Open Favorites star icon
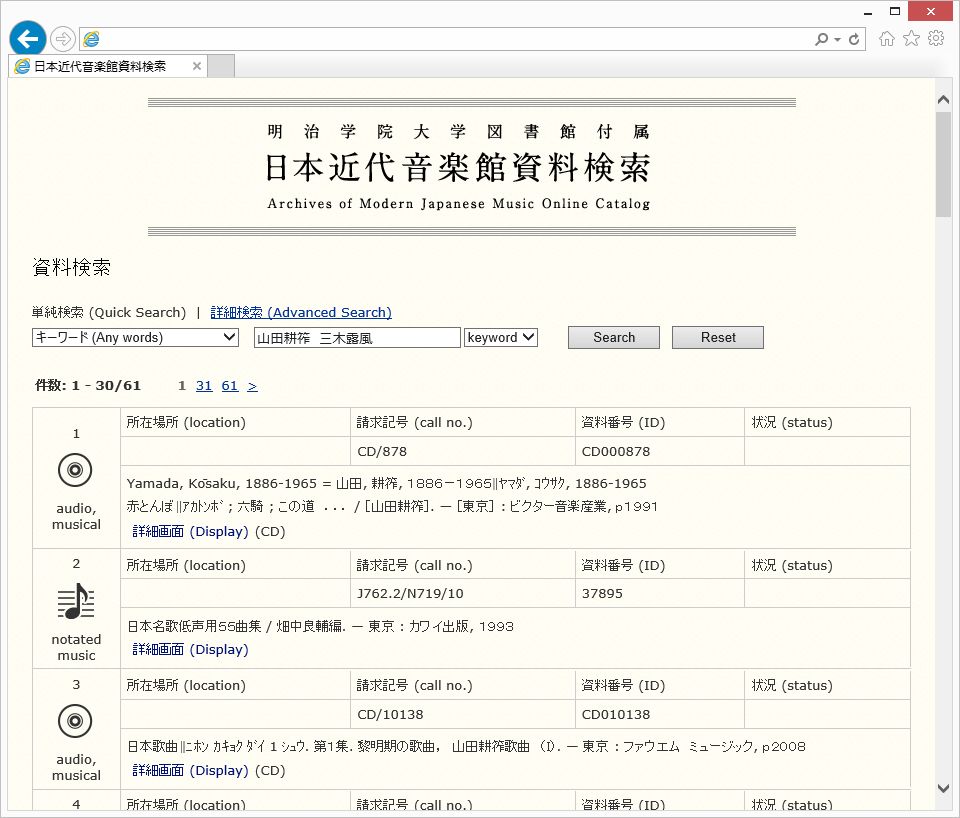 coord(911,39)
